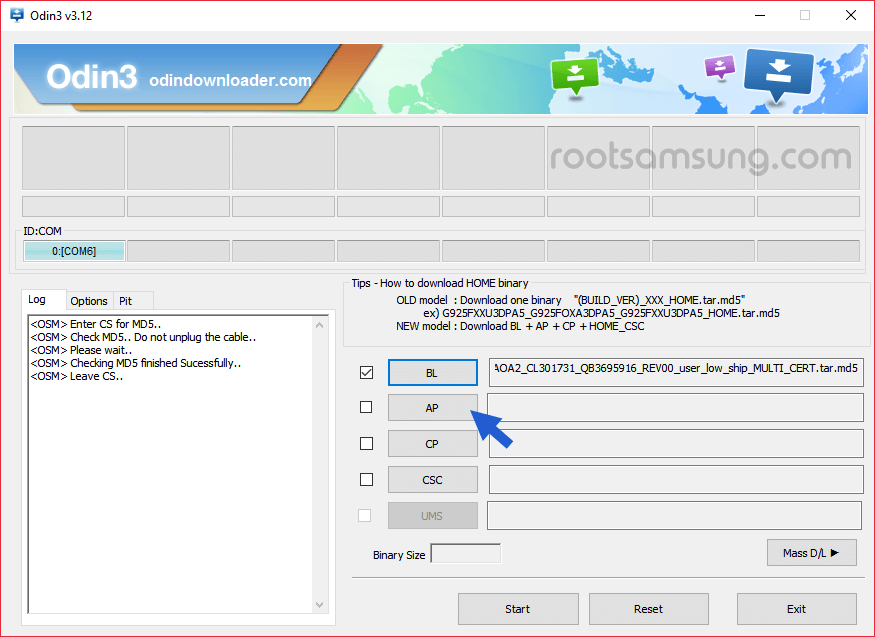The height and width of the screenshot is (637, 875).
Task: Click the odindownloader.com banner text
Action: coord(230,80)
